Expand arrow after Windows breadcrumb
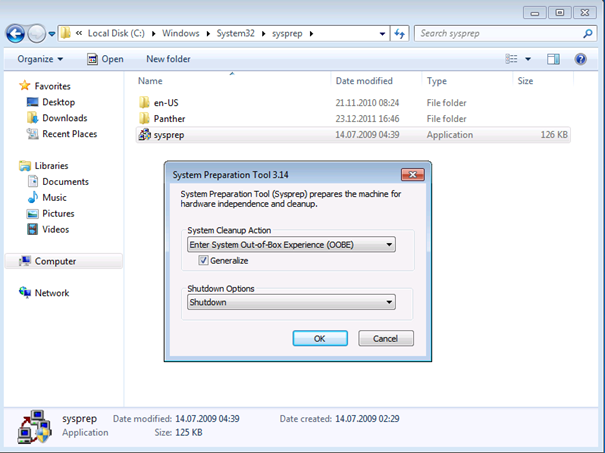 [x=208, y=34]
